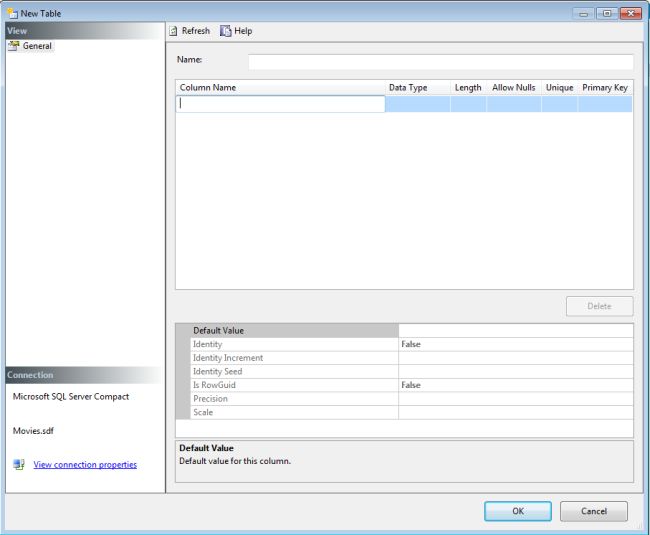Click the connection properties computer icon
The width and height of the screenshot is (650, 535).
[19, 465]
